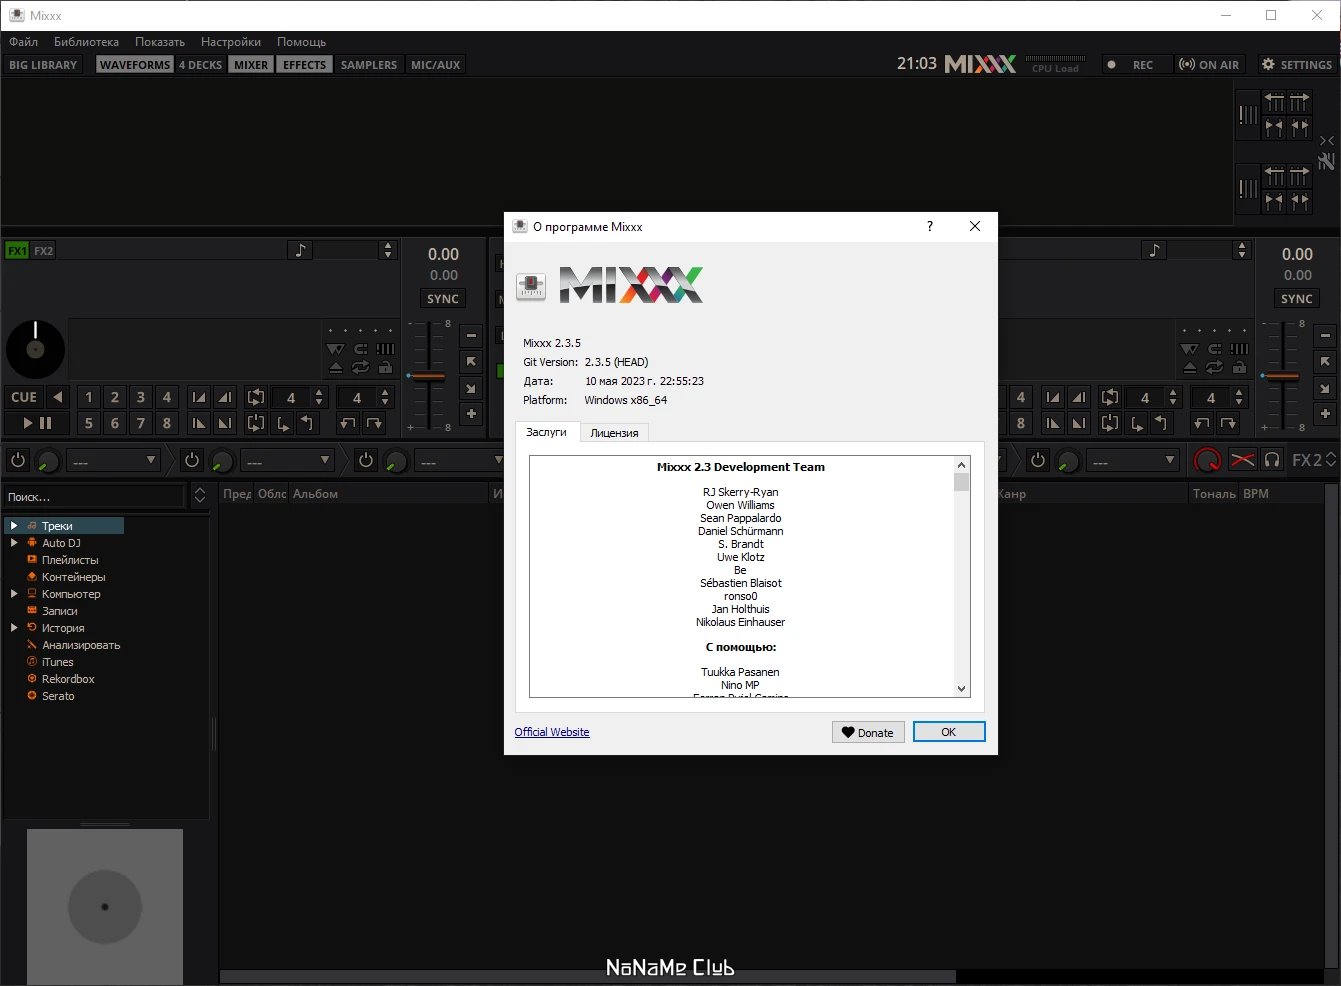Click down arrow of credits scrollbar

962,688
